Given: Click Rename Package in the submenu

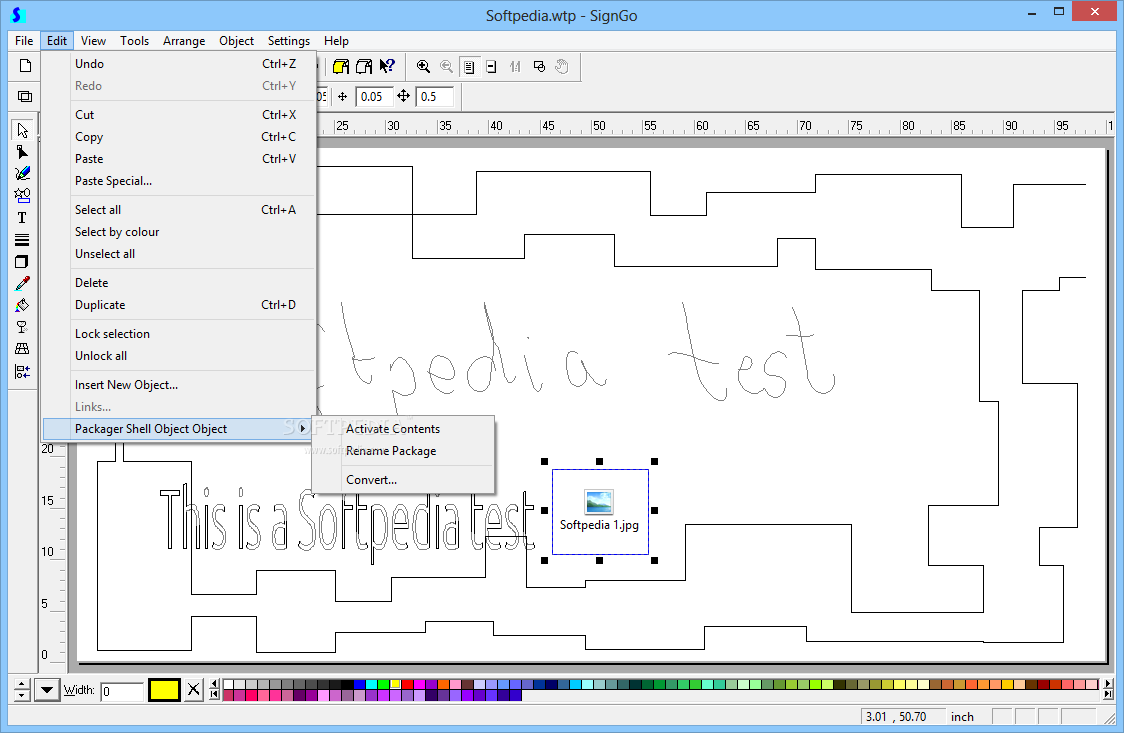Looking at the screenshot, I should point(404,451).
